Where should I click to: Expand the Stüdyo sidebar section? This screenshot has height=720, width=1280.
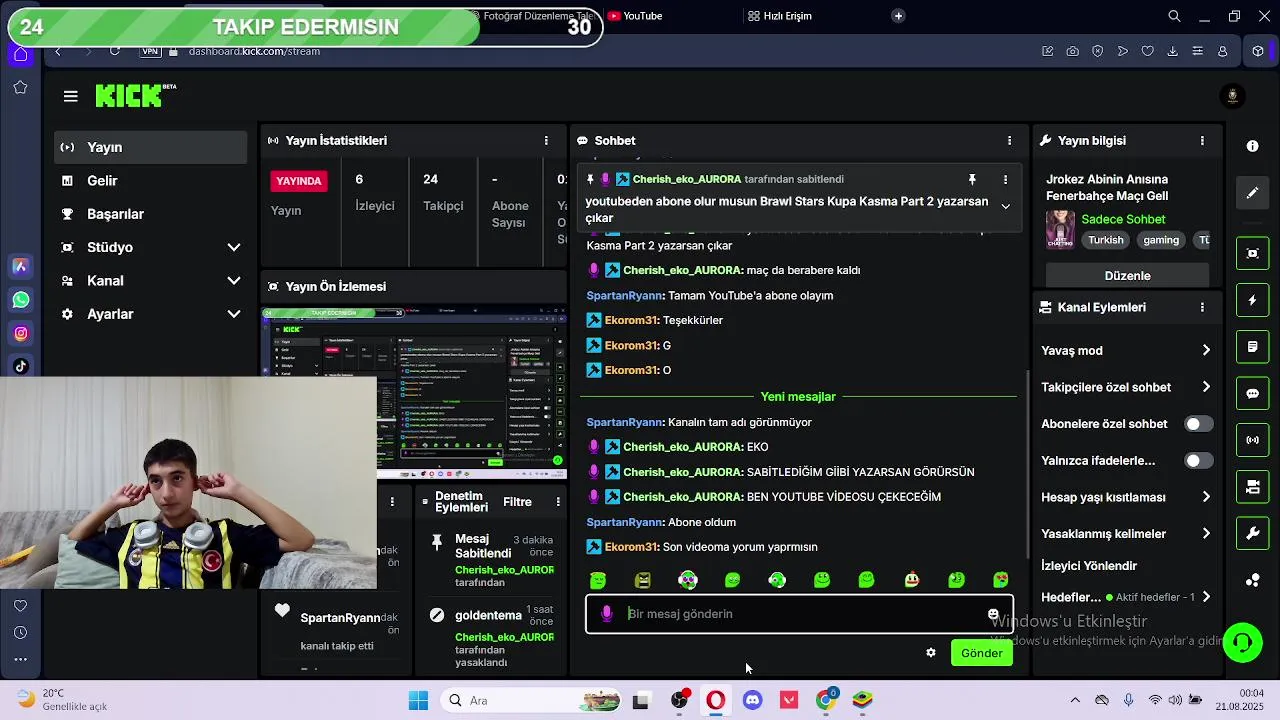pyautogui.click(x=234, y=247)
